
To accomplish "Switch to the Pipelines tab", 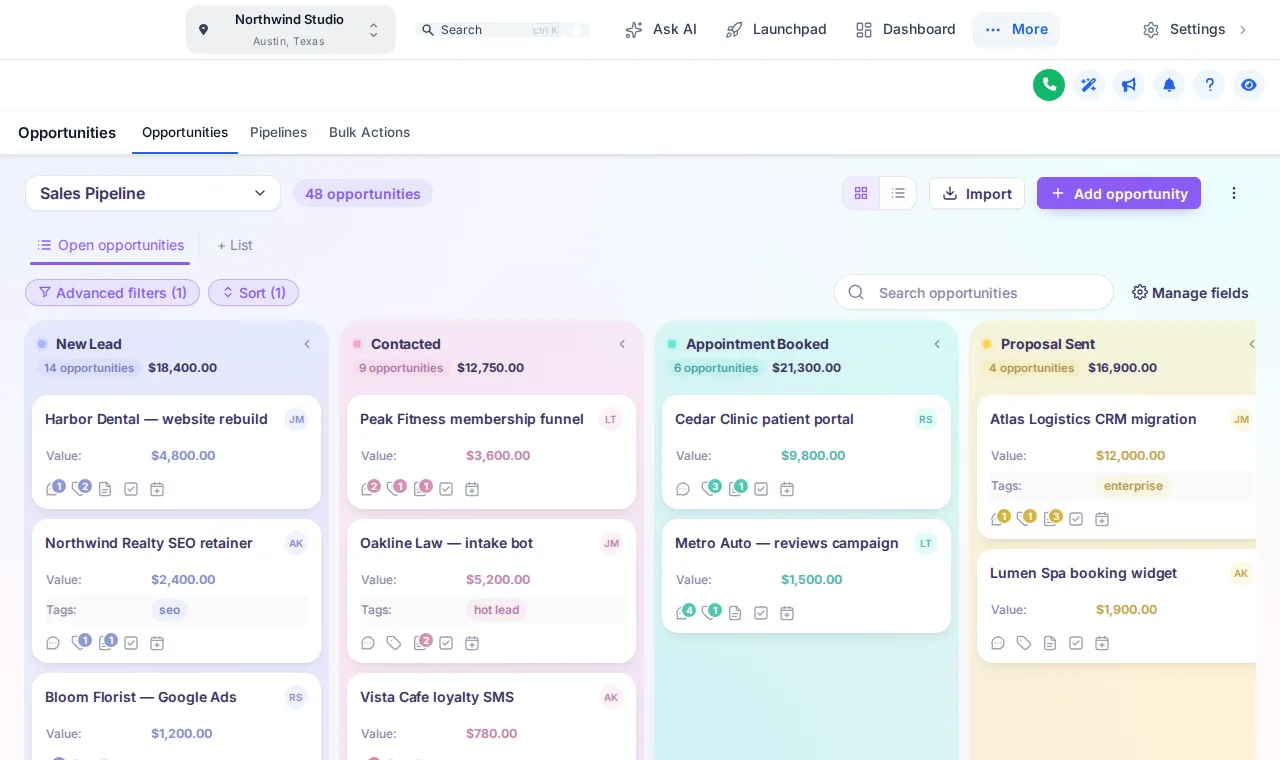I will (x=278, y=132).
